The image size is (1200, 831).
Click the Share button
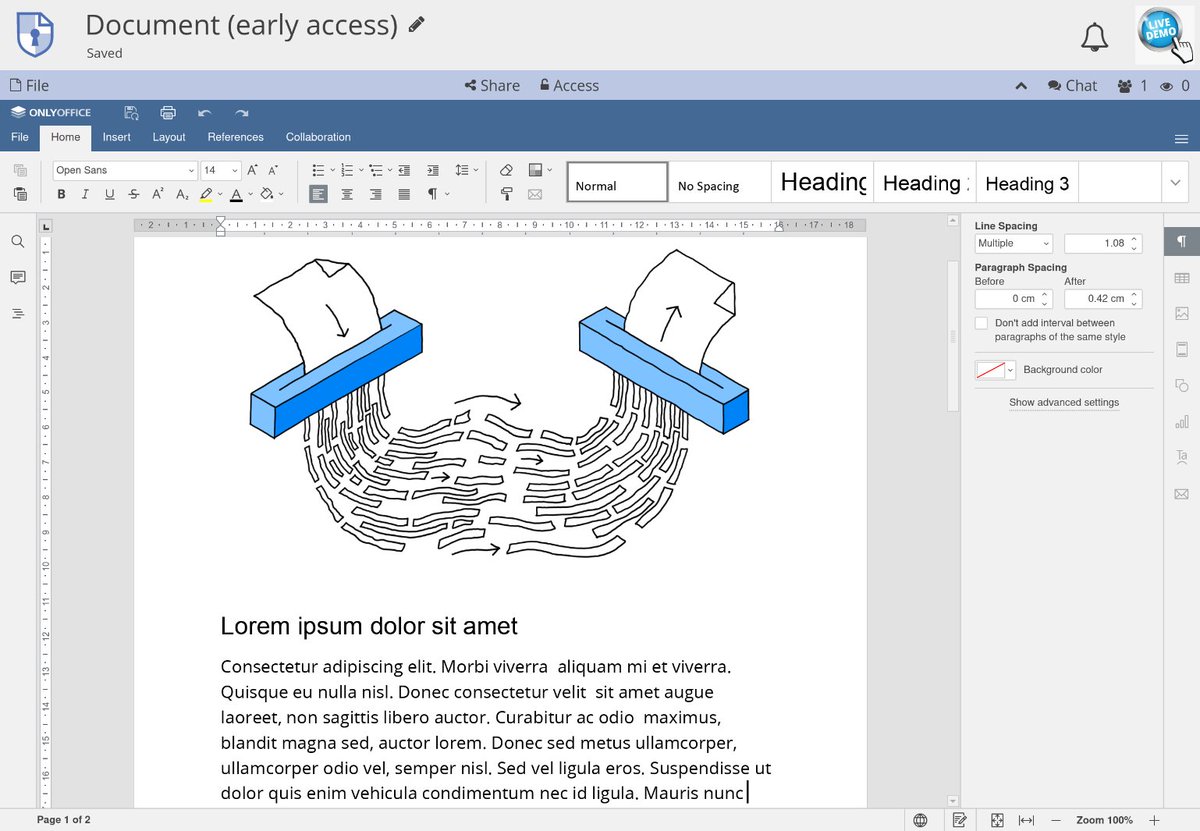pyautogui.click(x=492, y=86)
